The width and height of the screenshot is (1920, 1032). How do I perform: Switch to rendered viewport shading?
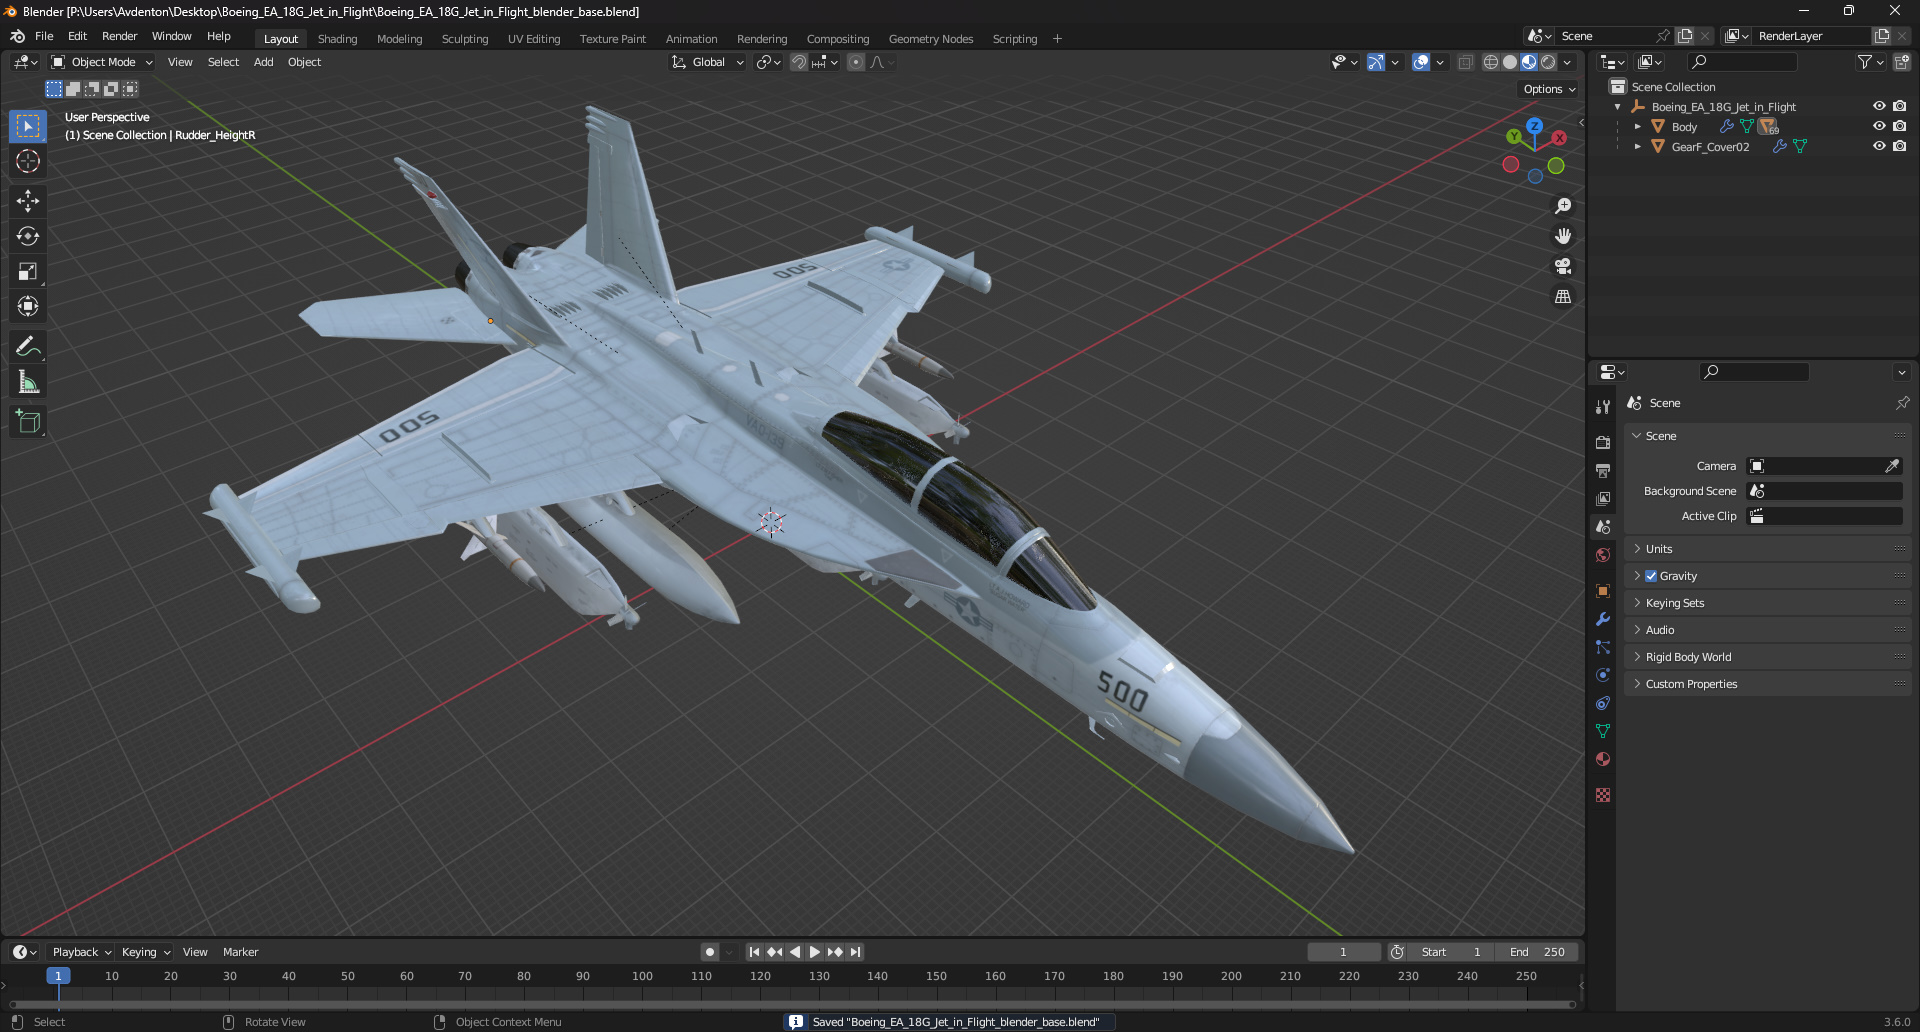1548,62
